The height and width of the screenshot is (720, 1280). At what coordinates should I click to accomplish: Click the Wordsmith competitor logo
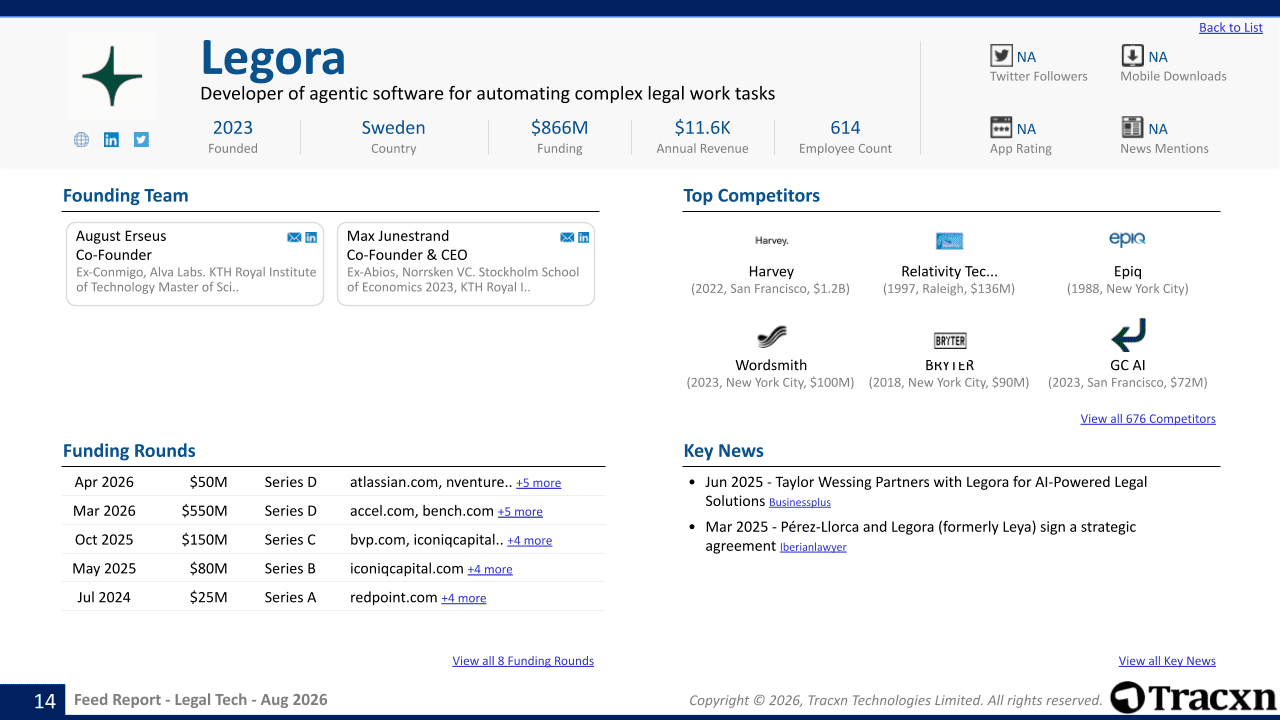pyautogui.click(x=771, y=336)
